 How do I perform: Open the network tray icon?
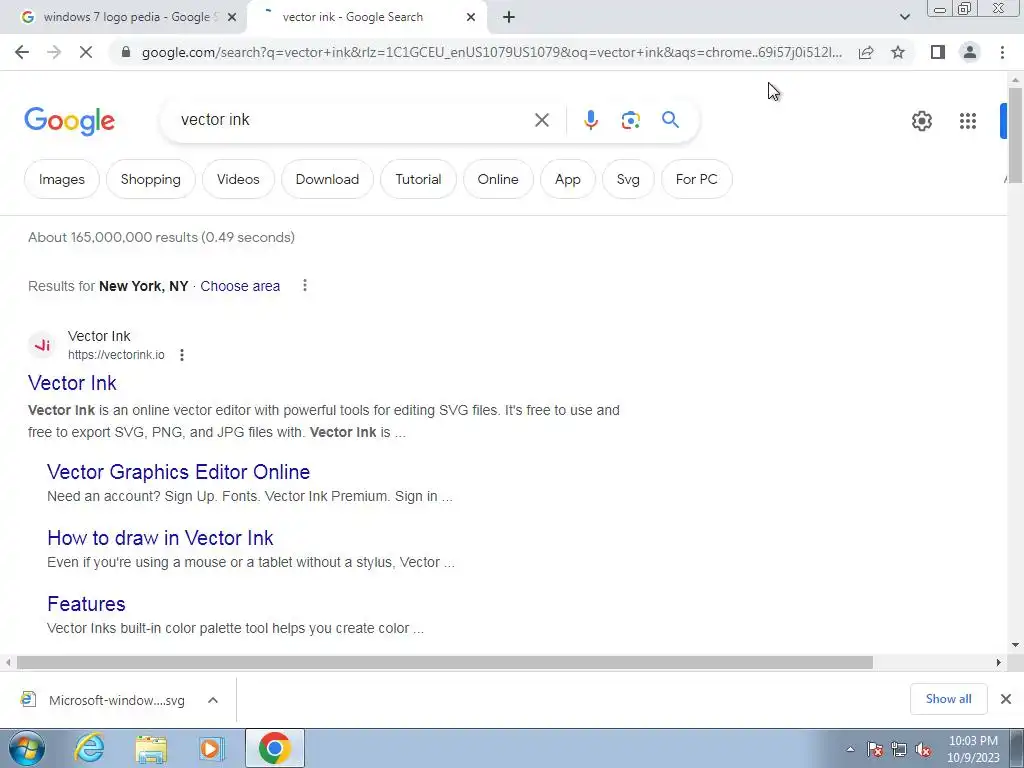(899, 749)
